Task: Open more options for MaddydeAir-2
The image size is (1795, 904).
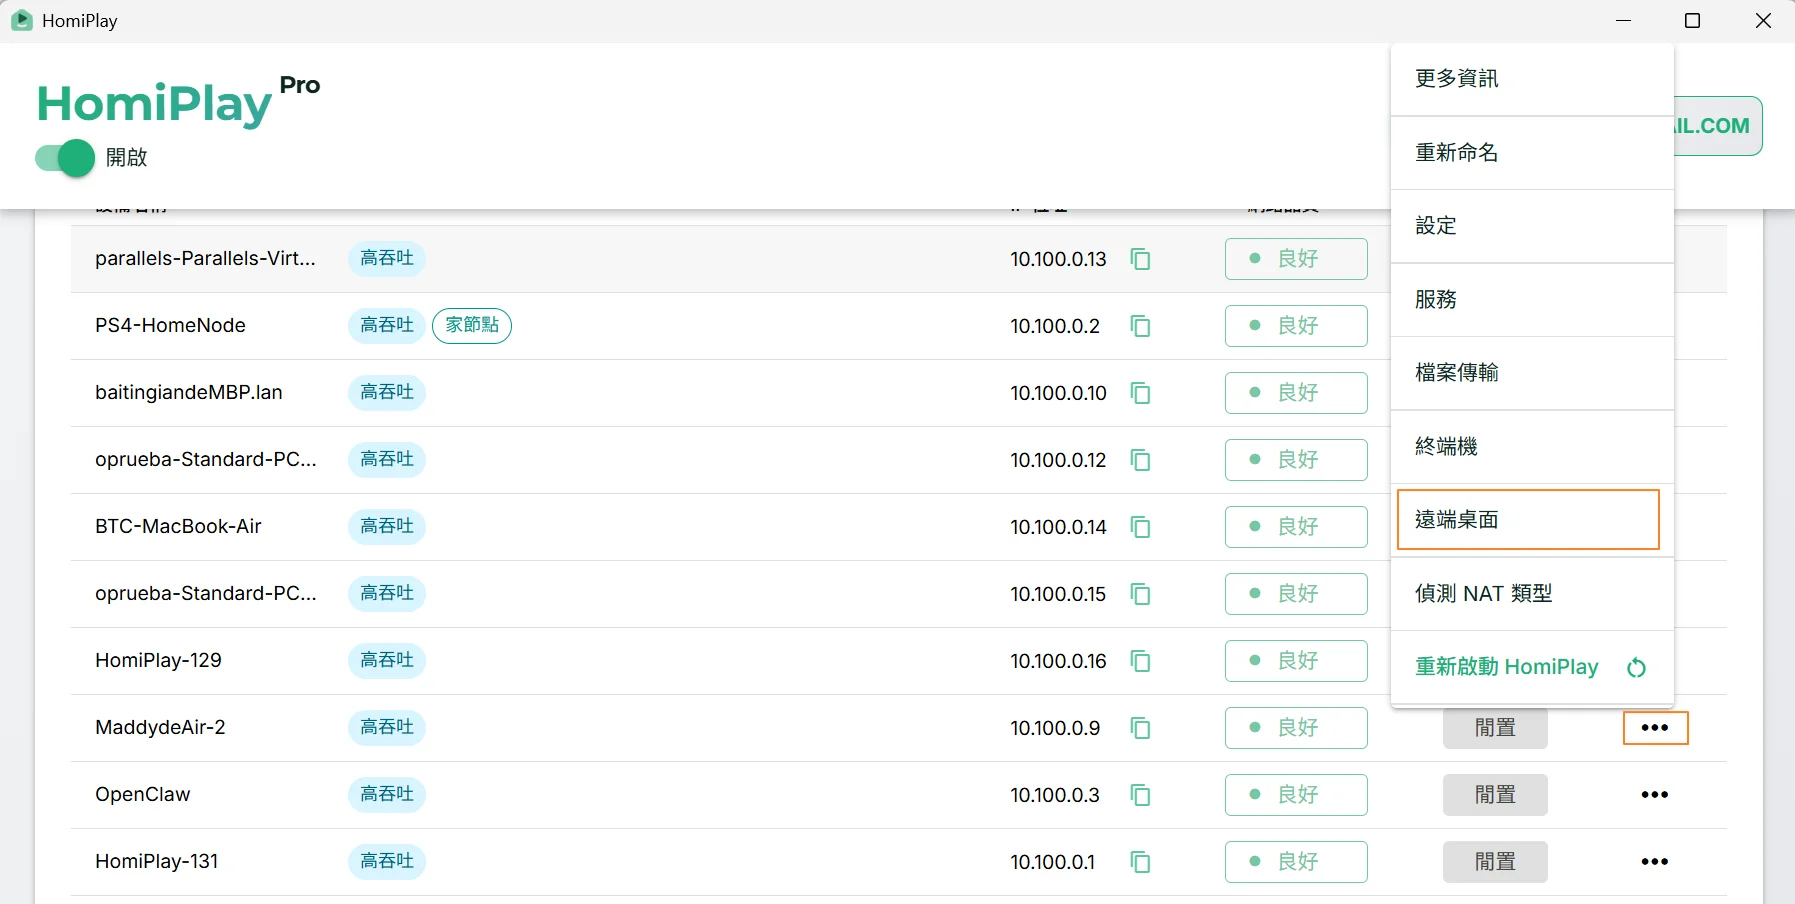Action: [x=1655, y=728]
